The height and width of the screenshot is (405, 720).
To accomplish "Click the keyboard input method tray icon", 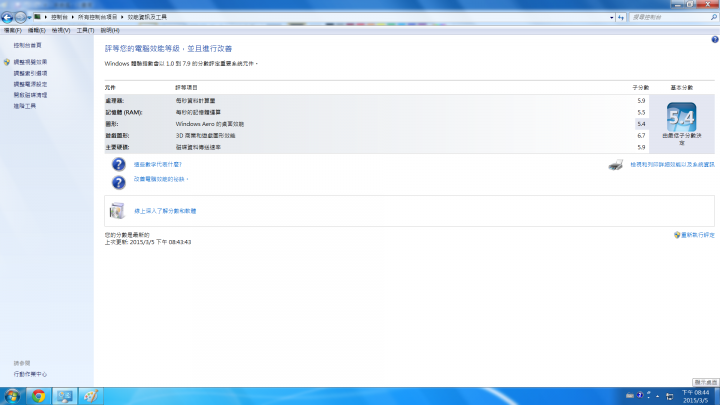I will [x=630, y=395].
